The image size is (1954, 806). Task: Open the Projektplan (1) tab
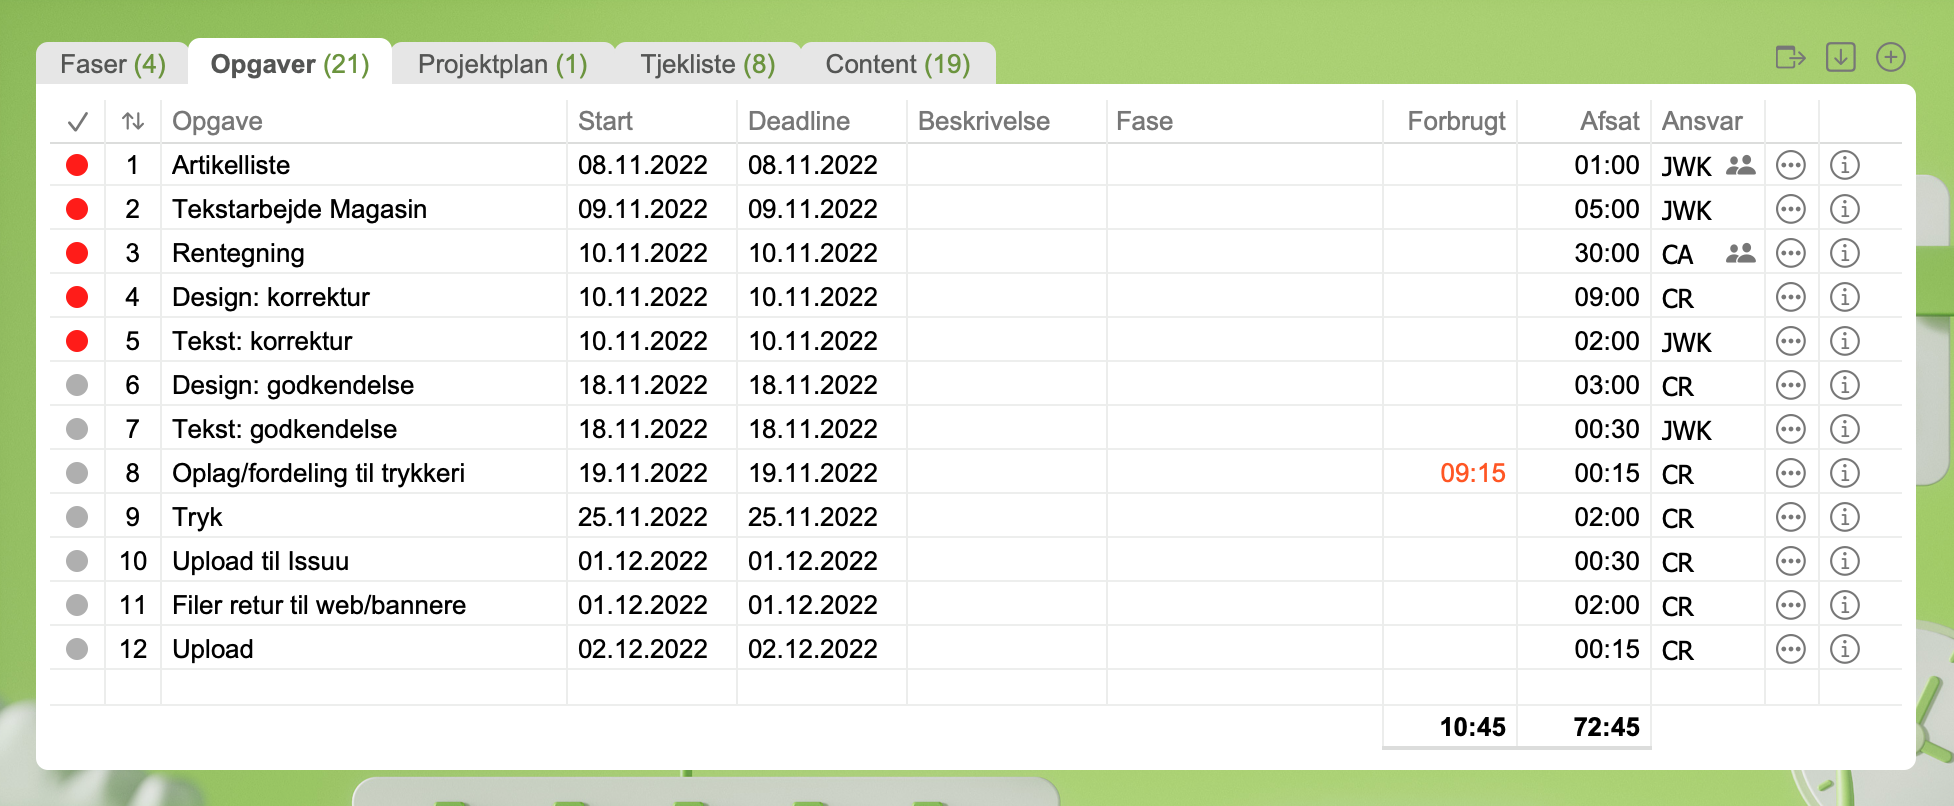(x=502, y=64)
